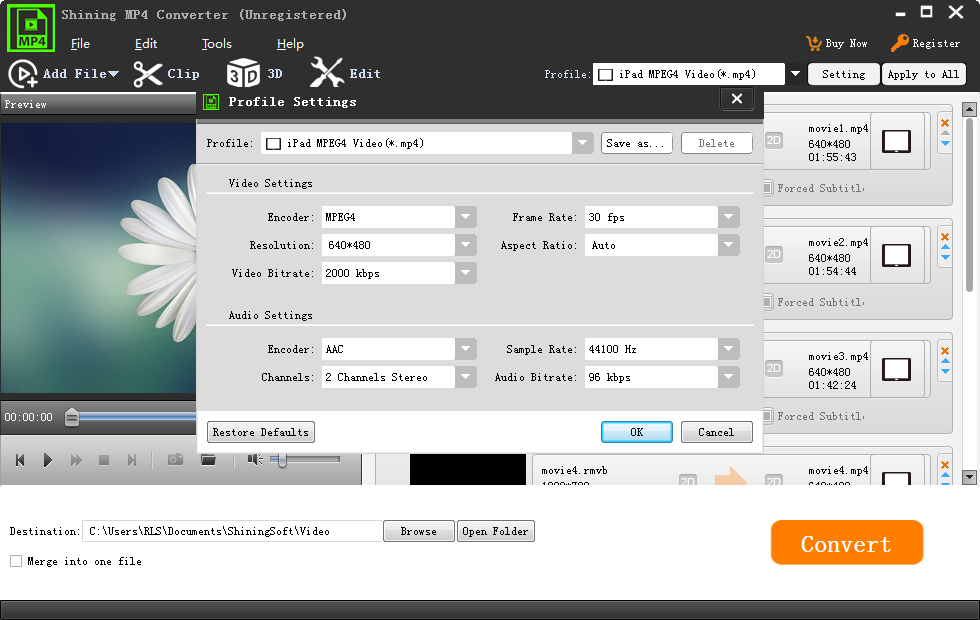The width and height of the screenshot is (980, 620).
Task: Open the Resolution 640*480 dropdown
Action: point(466,245)
